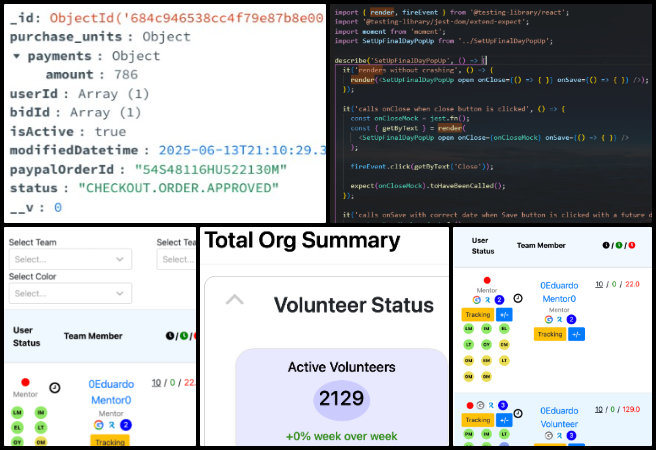
Task: Click the _id ObjectId value
Action: coord(187,18)
